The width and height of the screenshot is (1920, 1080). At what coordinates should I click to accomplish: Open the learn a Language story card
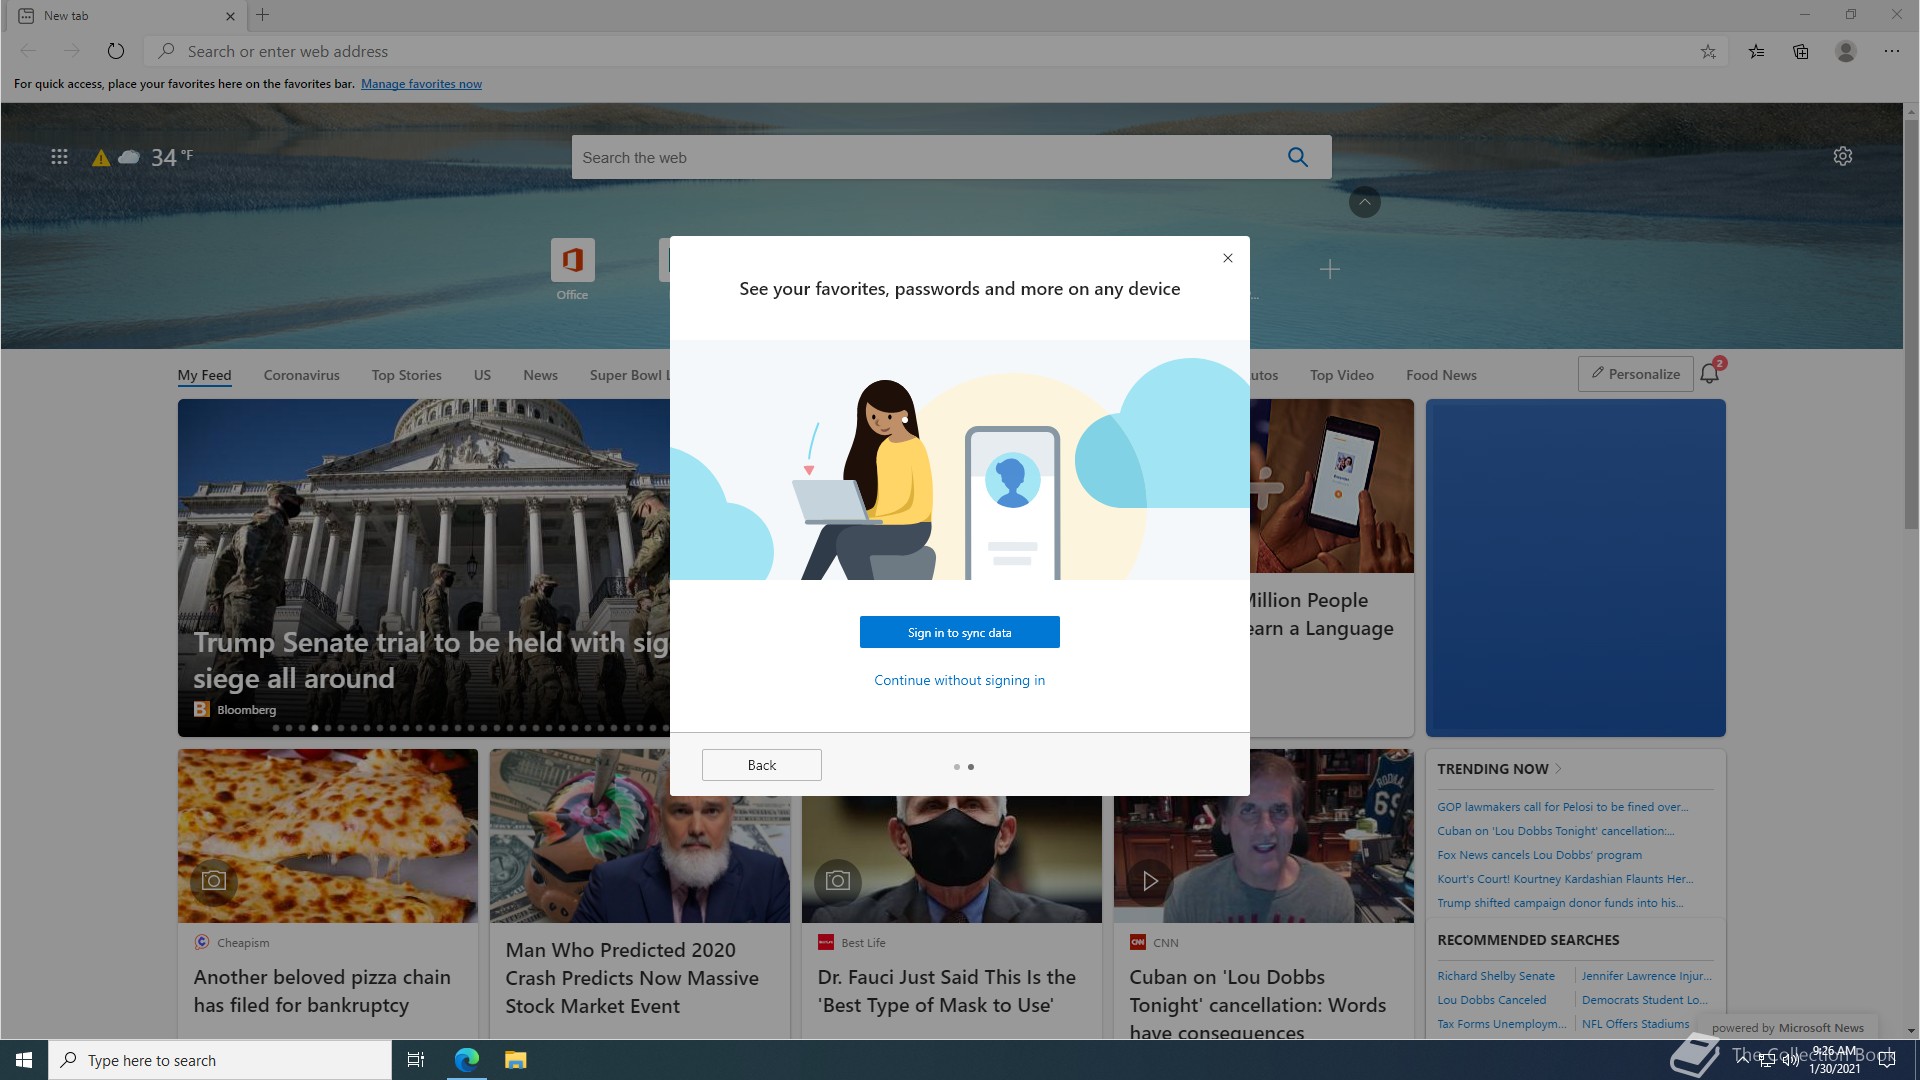coord(1319,614)
